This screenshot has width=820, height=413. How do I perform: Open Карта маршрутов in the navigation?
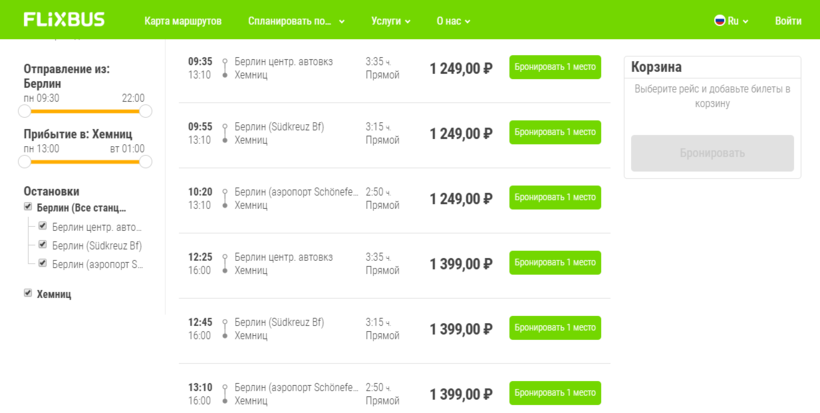point(183,20)
